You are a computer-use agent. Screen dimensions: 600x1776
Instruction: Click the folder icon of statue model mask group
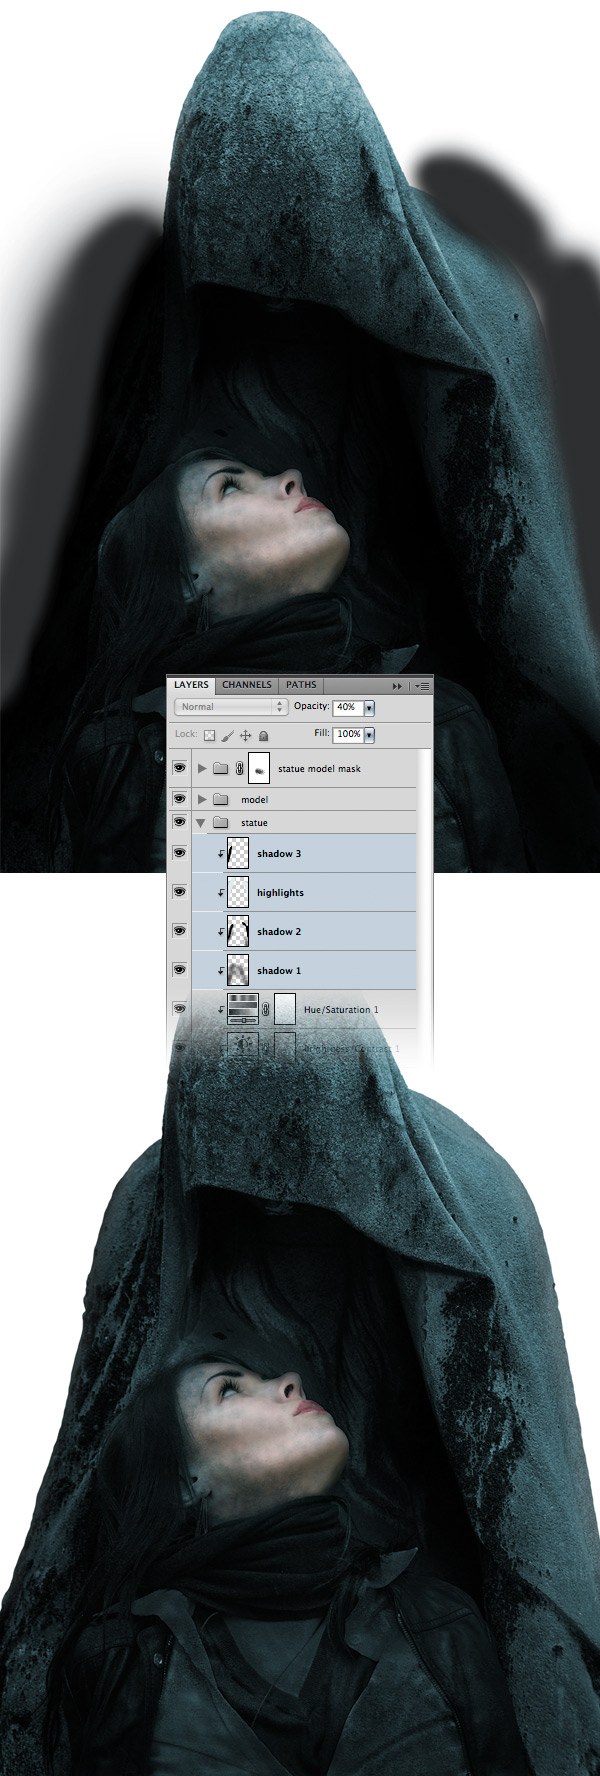[221, 769]
